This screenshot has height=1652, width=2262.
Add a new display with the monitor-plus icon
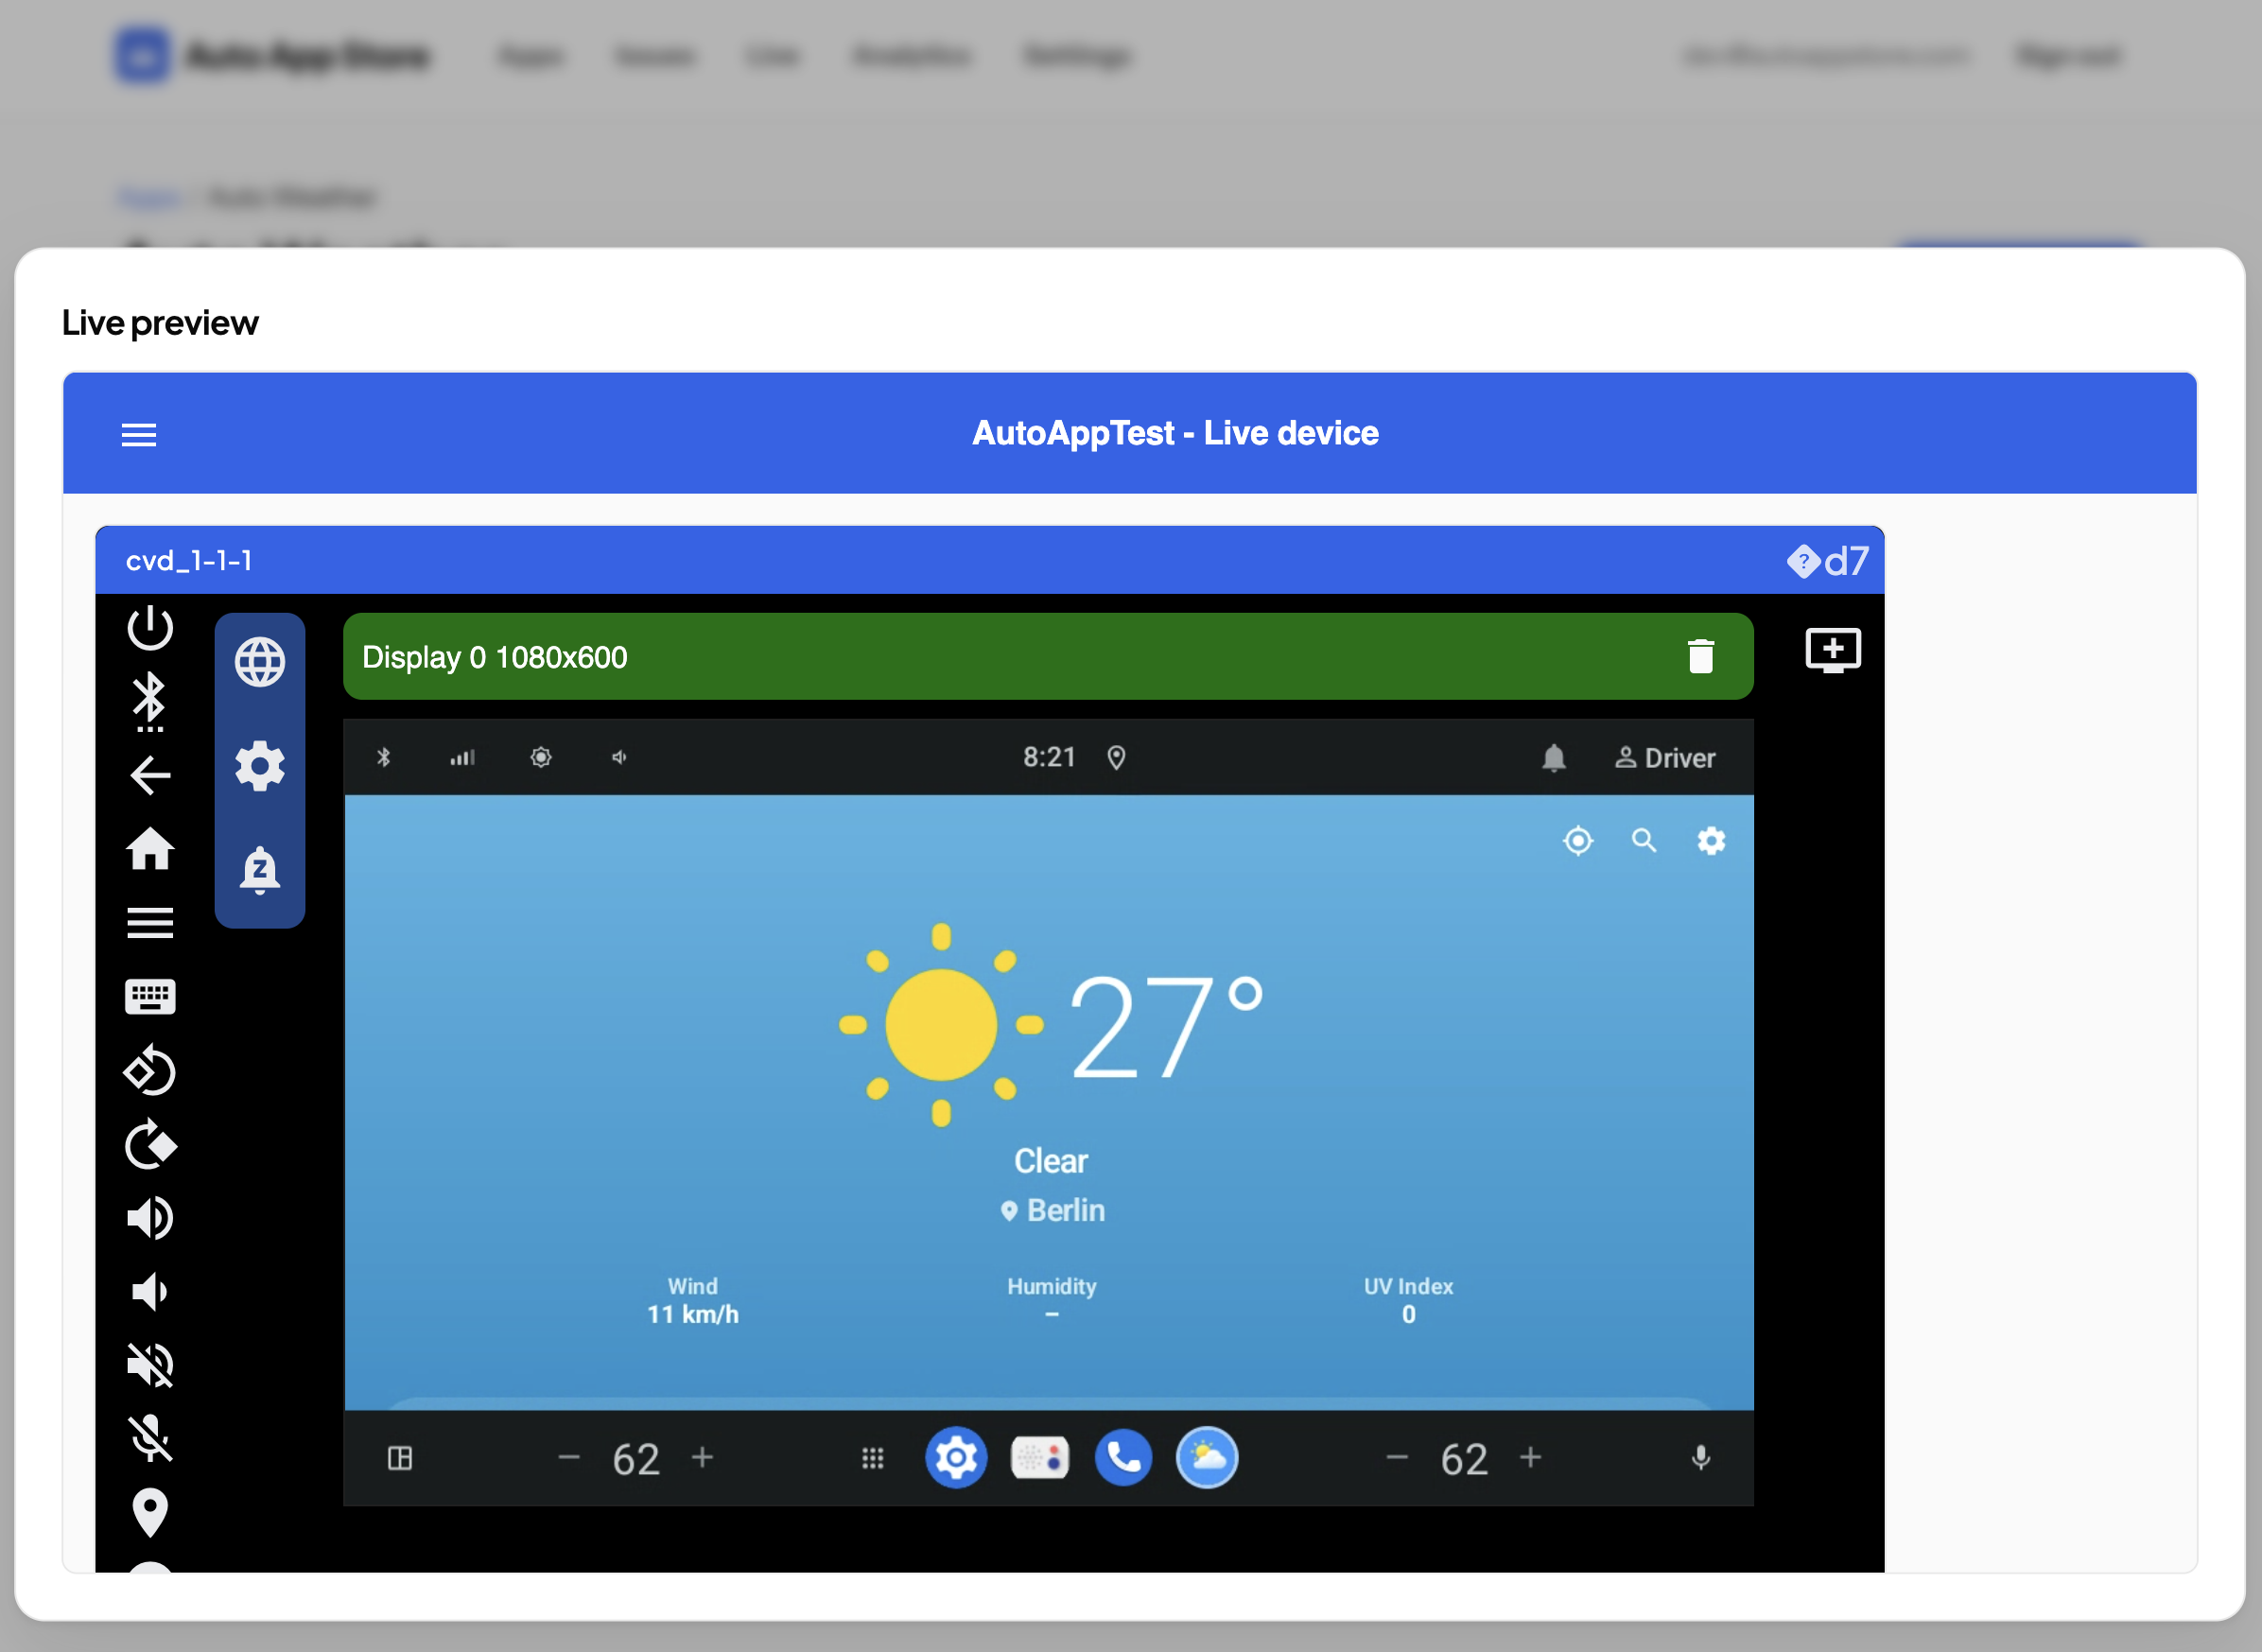coord(1833,650)
